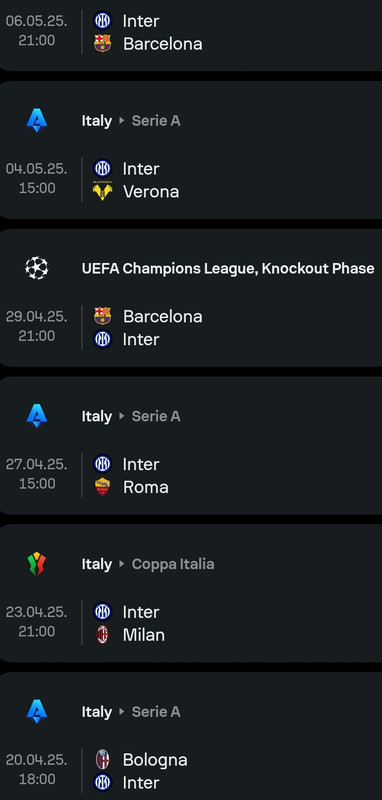Open UEFA Champions League Knockout Phase heading
The image size is (382, 800).
coord(228,268)
